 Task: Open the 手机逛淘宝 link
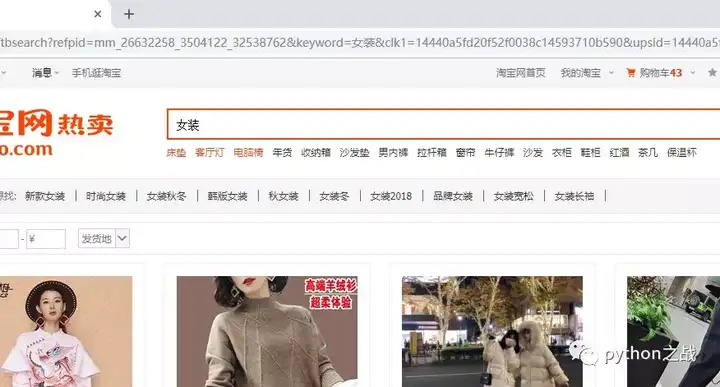[x=96, y=73]
